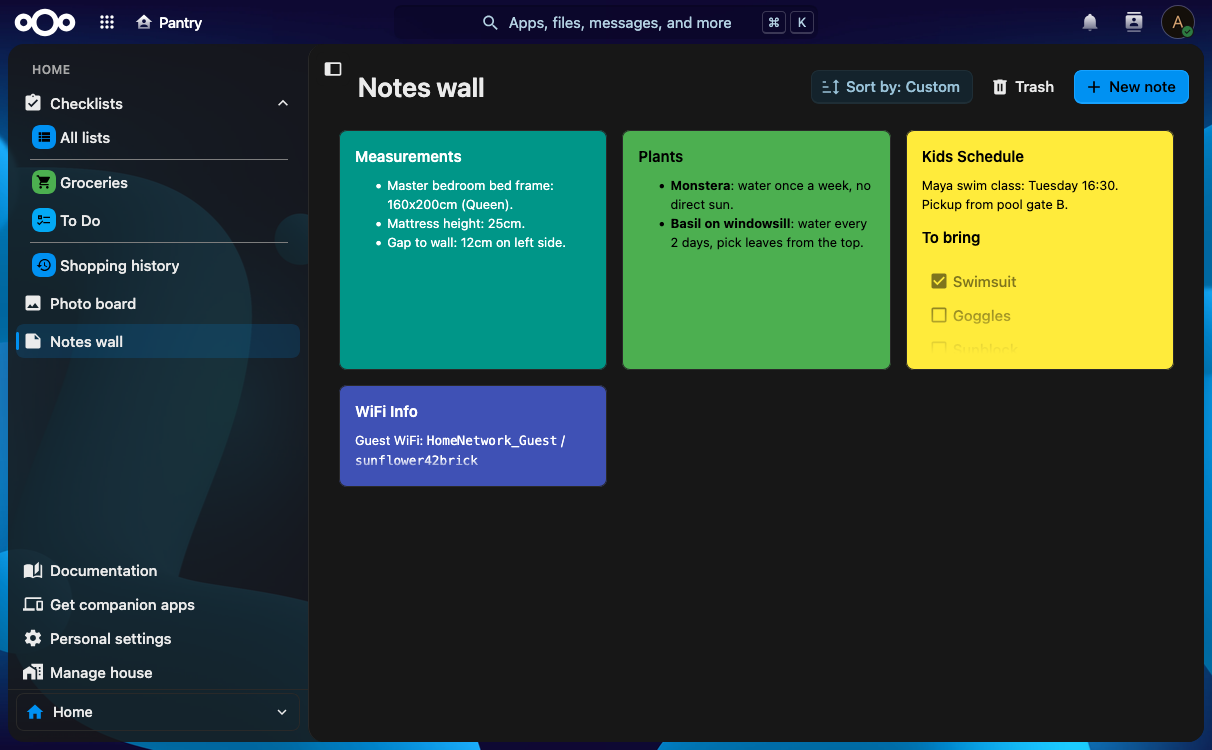Open the teal Measurements note card
Viewport: 1212px width, 750px height.
tap(473, 250)
